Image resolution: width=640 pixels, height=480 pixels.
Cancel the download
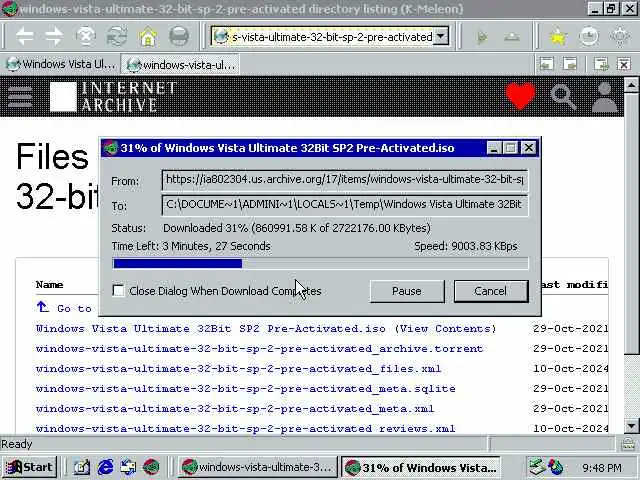pos(491,291)
